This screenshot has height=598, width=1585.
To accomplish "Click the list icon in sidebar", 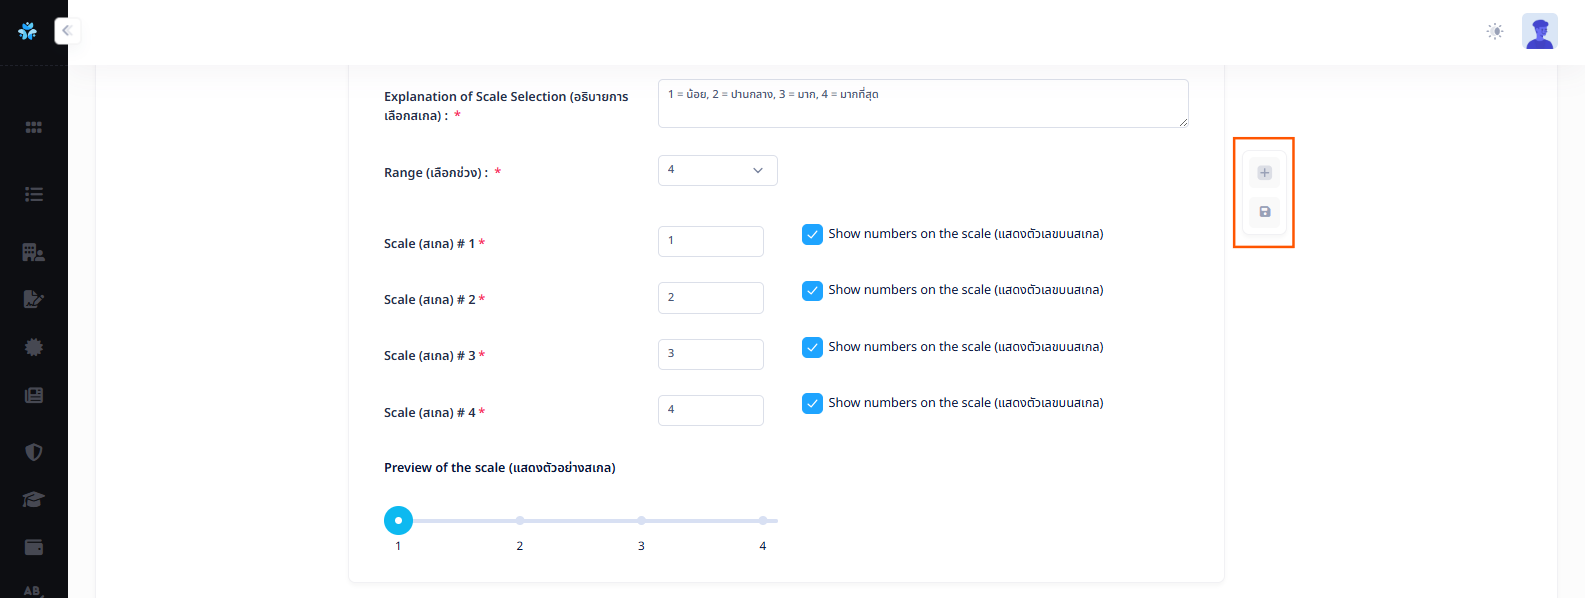I will (34, 195).
